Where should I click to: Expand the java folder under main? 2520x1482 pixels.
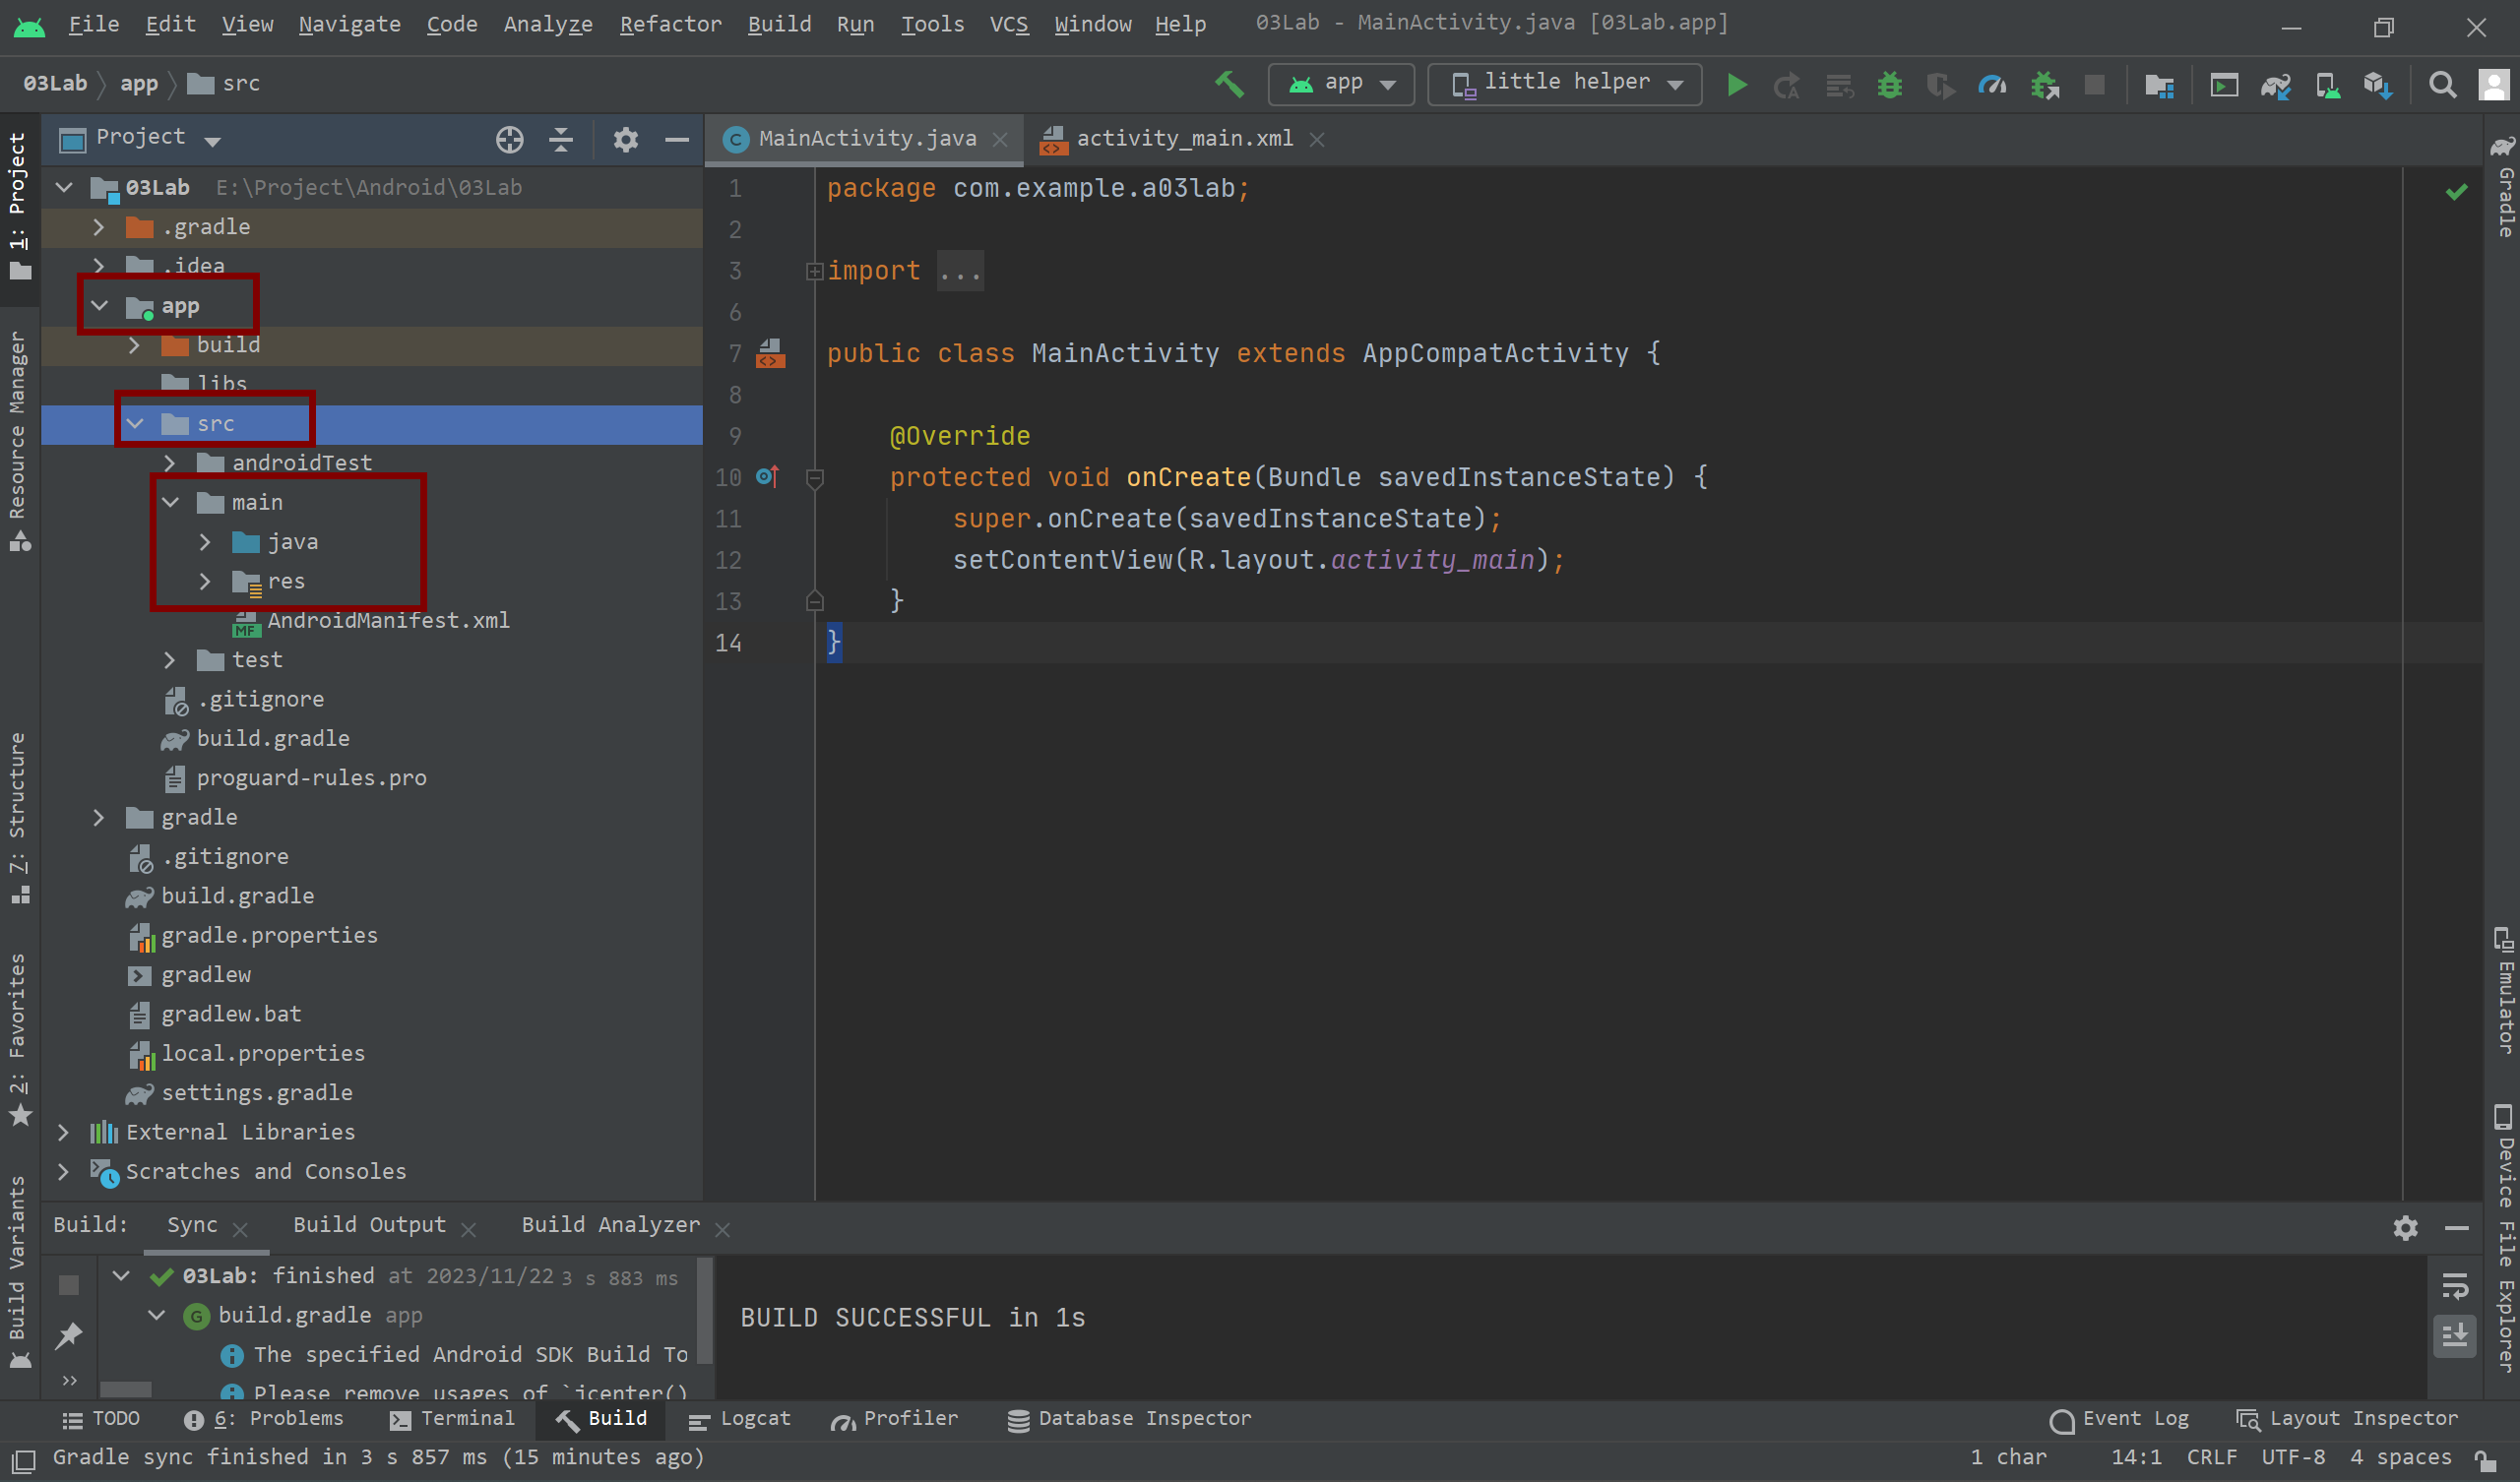coord(205,542)
